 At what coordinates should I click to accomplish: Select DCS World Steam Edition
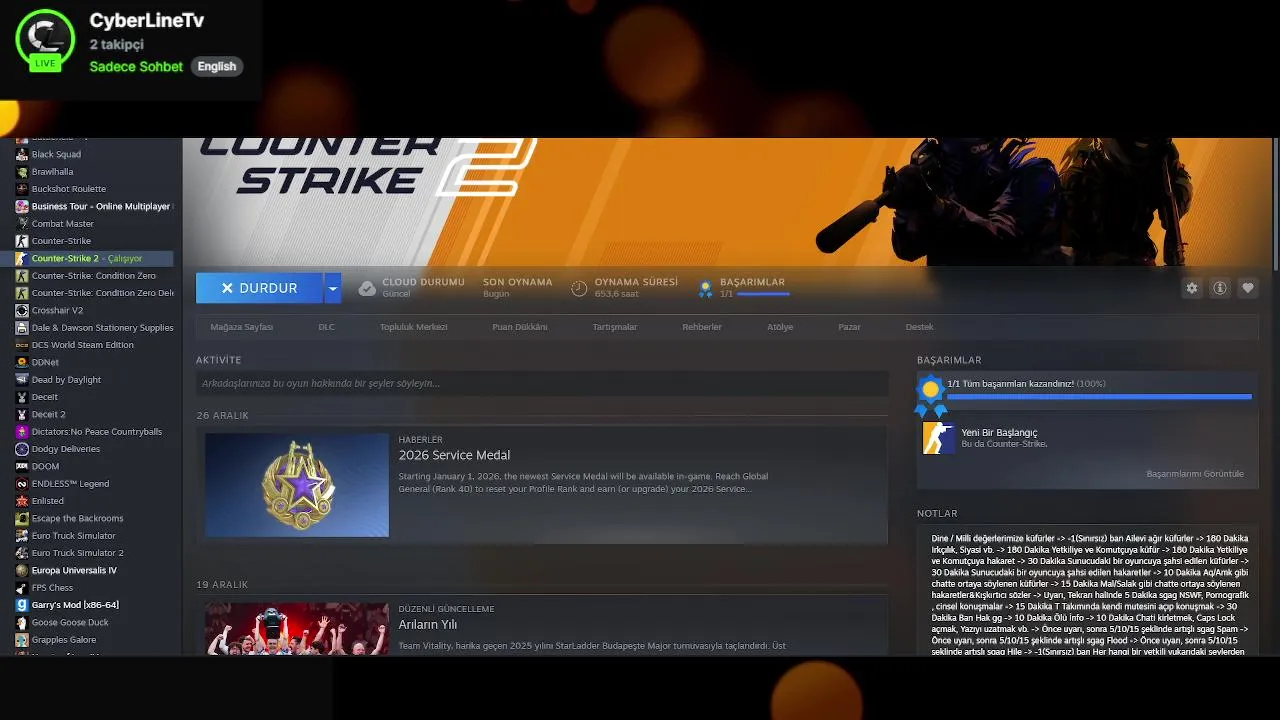tap(82, 345)
